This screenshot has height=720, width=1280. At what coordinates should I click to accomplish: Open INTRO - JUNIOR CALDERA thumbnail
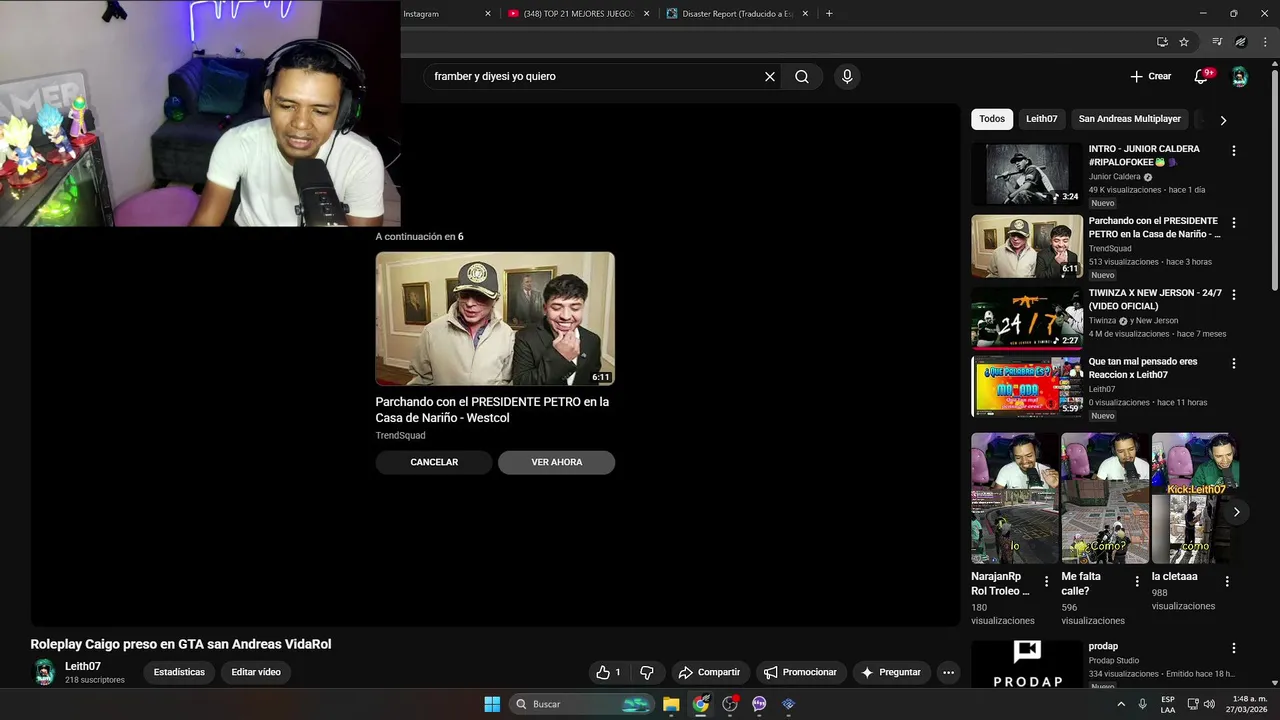coord(1027,174)
